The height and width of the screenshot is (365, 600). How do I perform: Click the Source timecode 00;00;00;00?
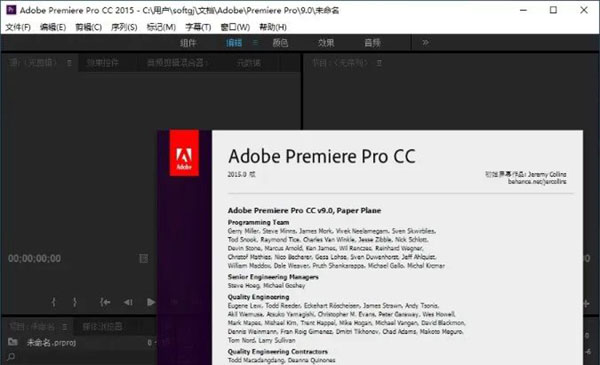34,259
